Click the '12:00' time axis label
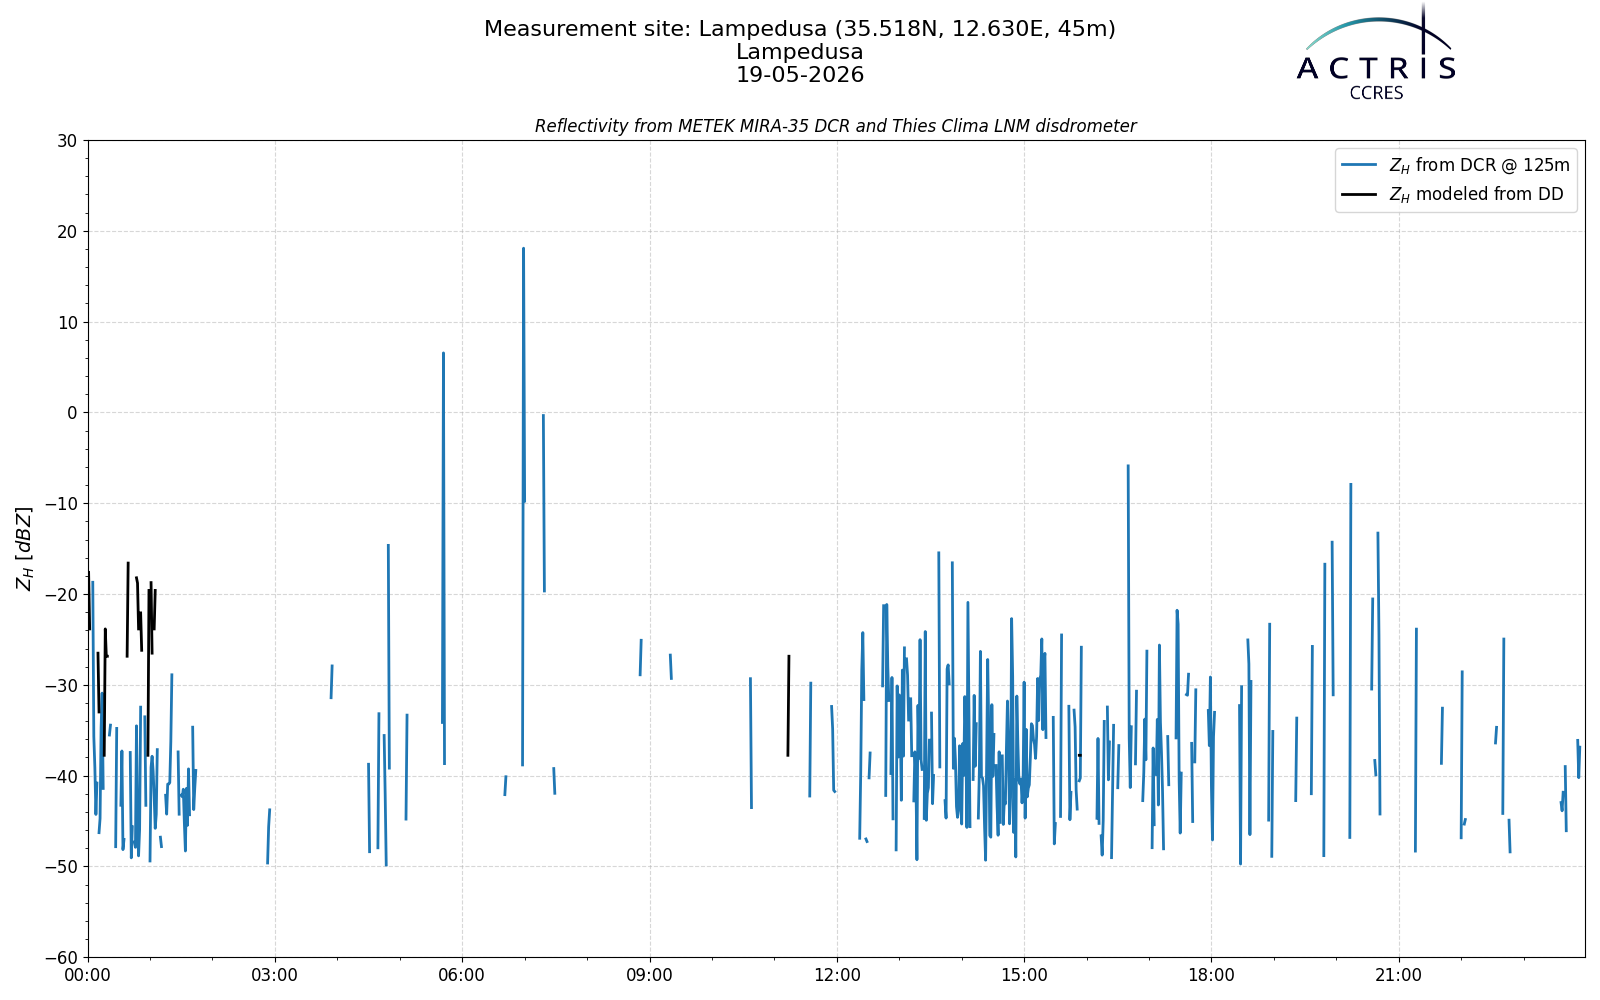 [837, 975]
